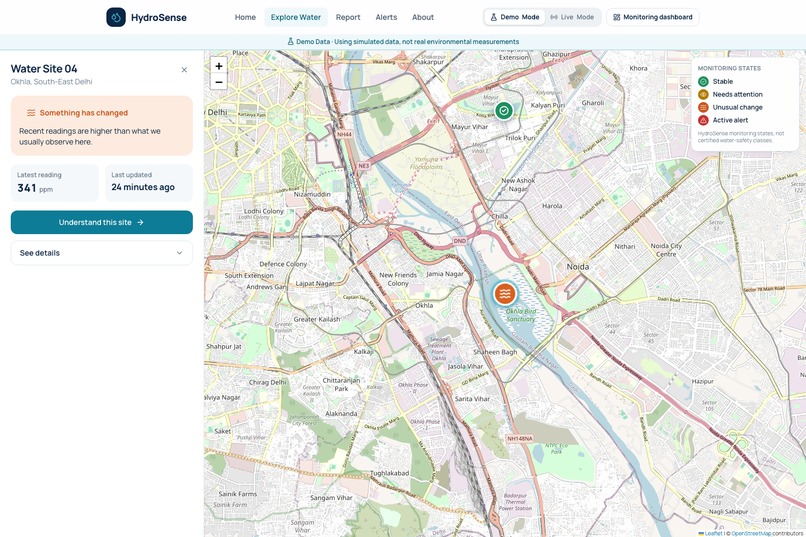This screenshot has width=806, height=537.
Task: Go to the Report page
Action: click(x=348, y=17)
